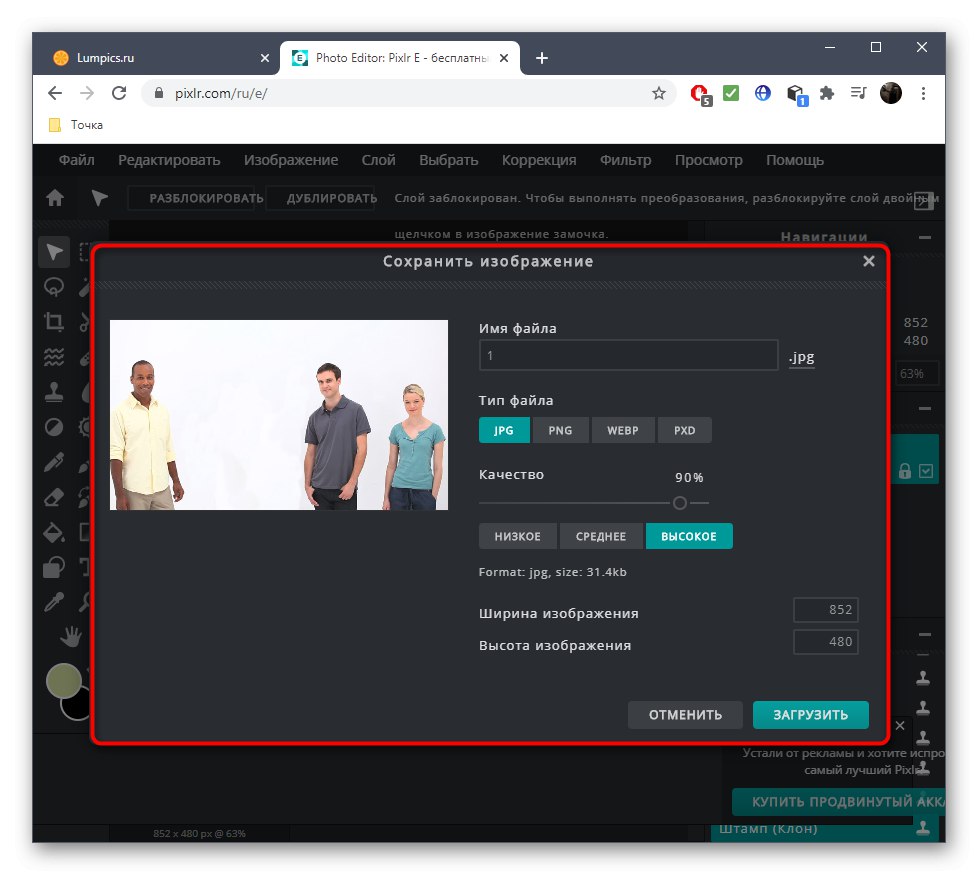This screenshot has width=978, height=875.
Task: Select the Pen tool in toolbox
Action: (x=54, y=462)
